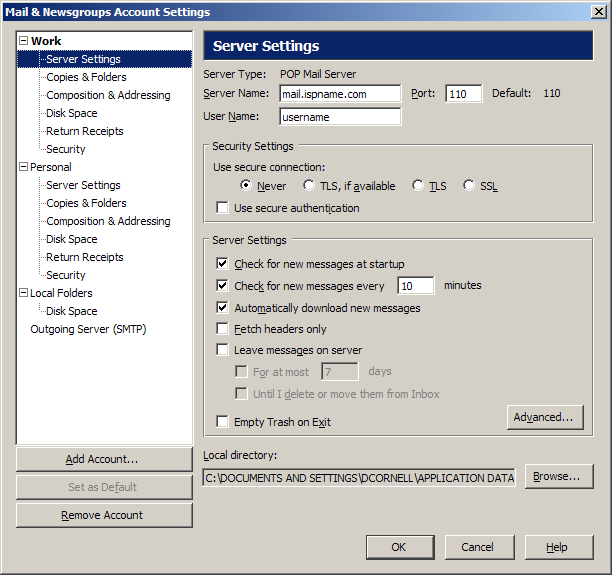612x575 pixels.
Task: Collapse the Local Folders tree node
Action: pos(24,293)
